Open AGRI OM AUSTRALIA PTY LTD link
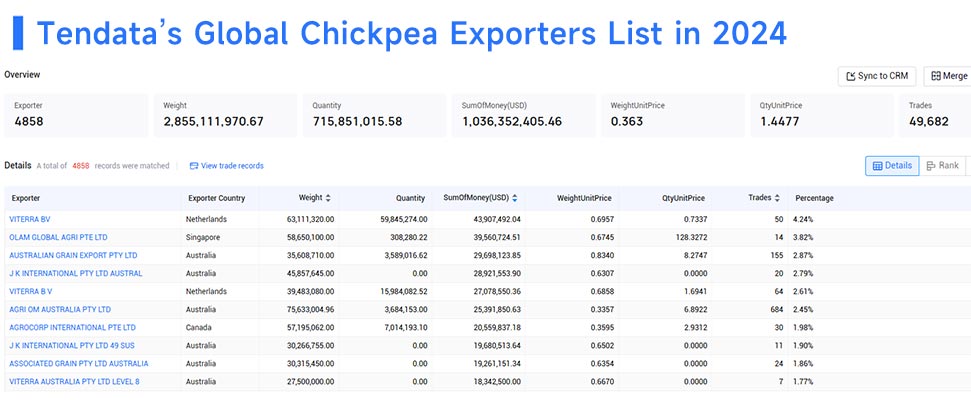The width and height of the screenshot is (971, 400). [x=60, y=309]
